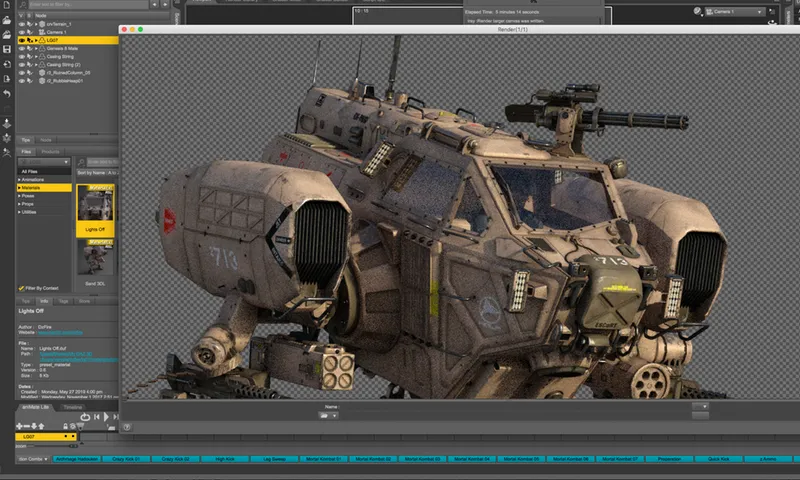Toggle visibility eye for Casing String
Viewport: 800px width, 480px height.
(22, 57)
